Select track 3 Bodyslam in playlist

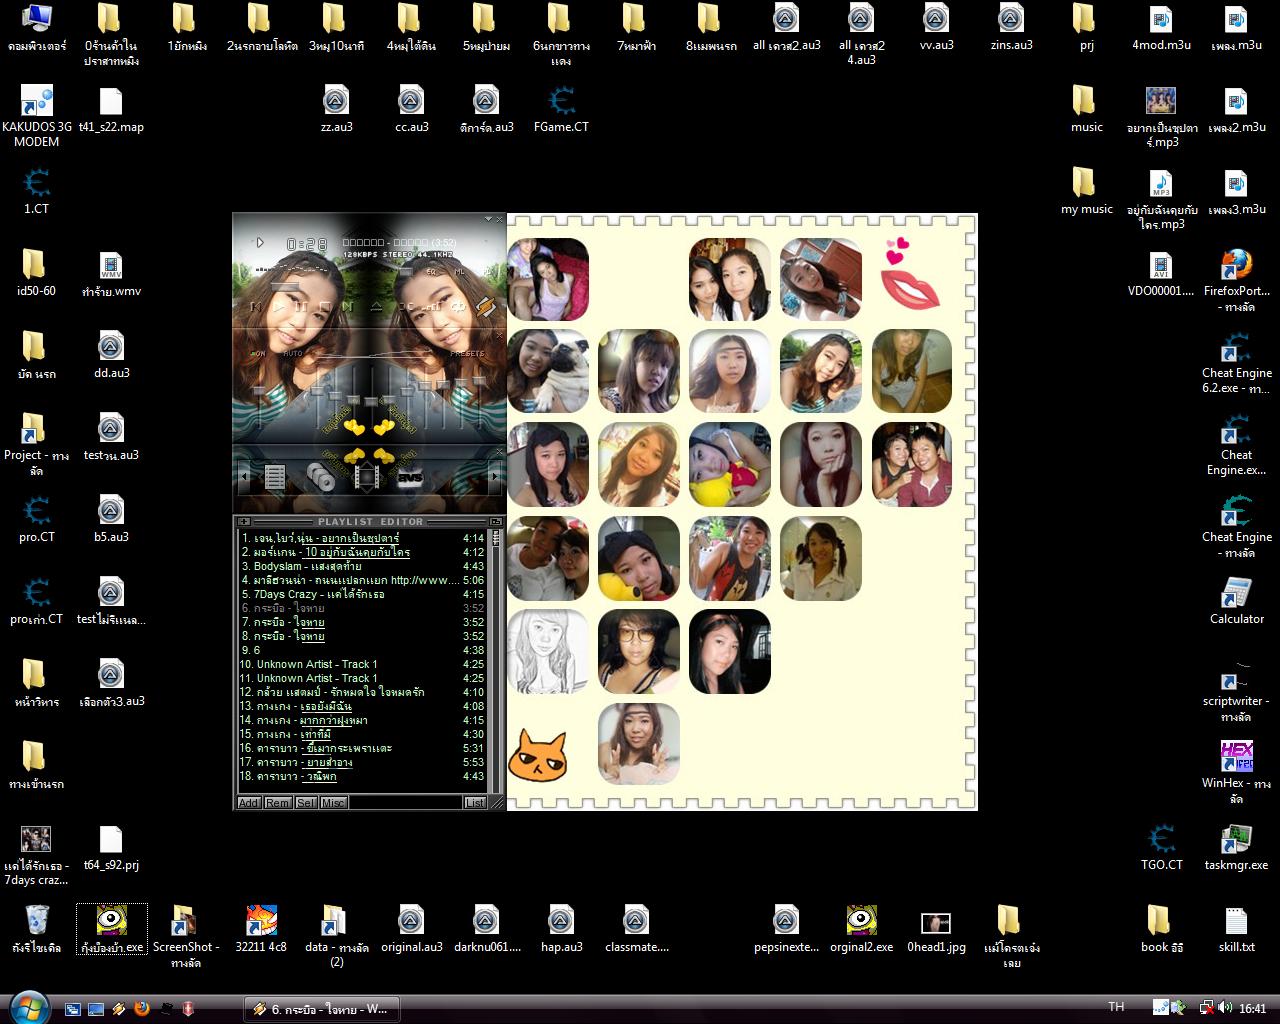point(362,566)
